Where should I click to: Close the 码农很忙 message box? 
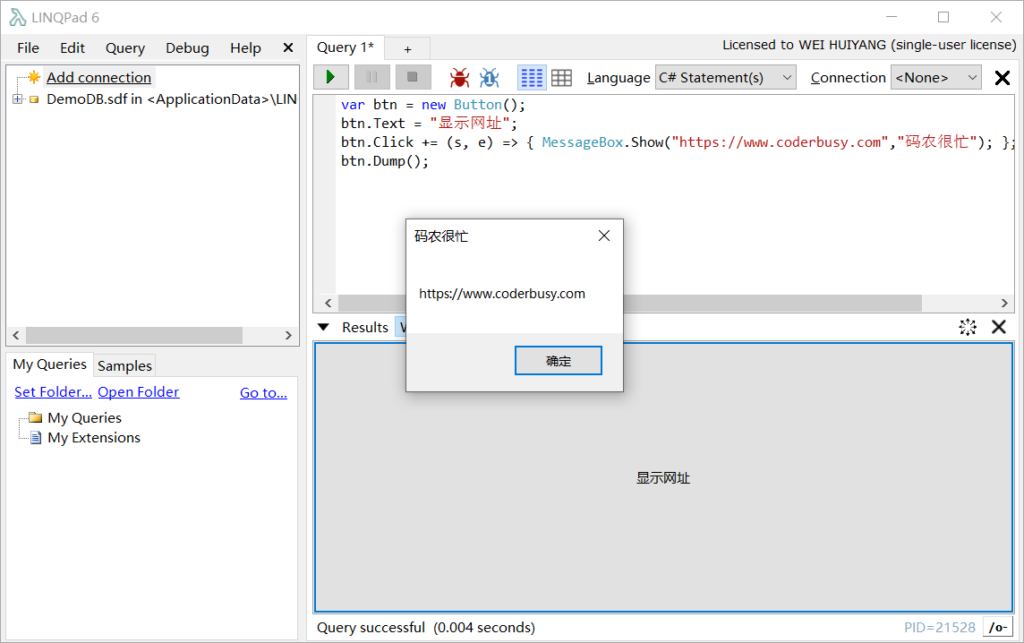[x=604, y=236]
